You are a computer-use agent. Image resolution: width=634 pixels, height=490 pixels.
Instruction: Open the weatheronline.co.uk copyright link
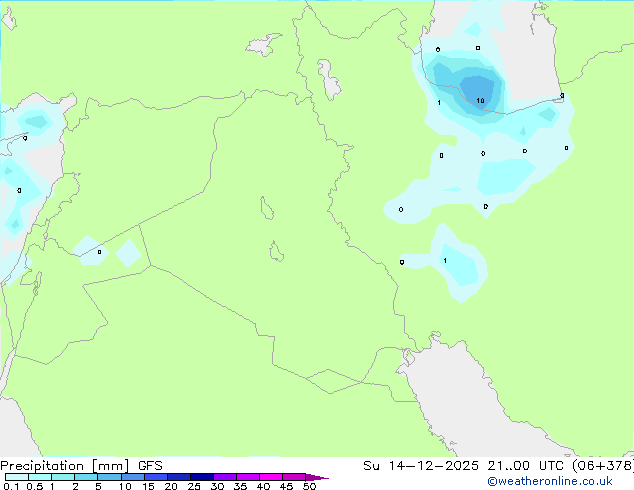[550, 481]
